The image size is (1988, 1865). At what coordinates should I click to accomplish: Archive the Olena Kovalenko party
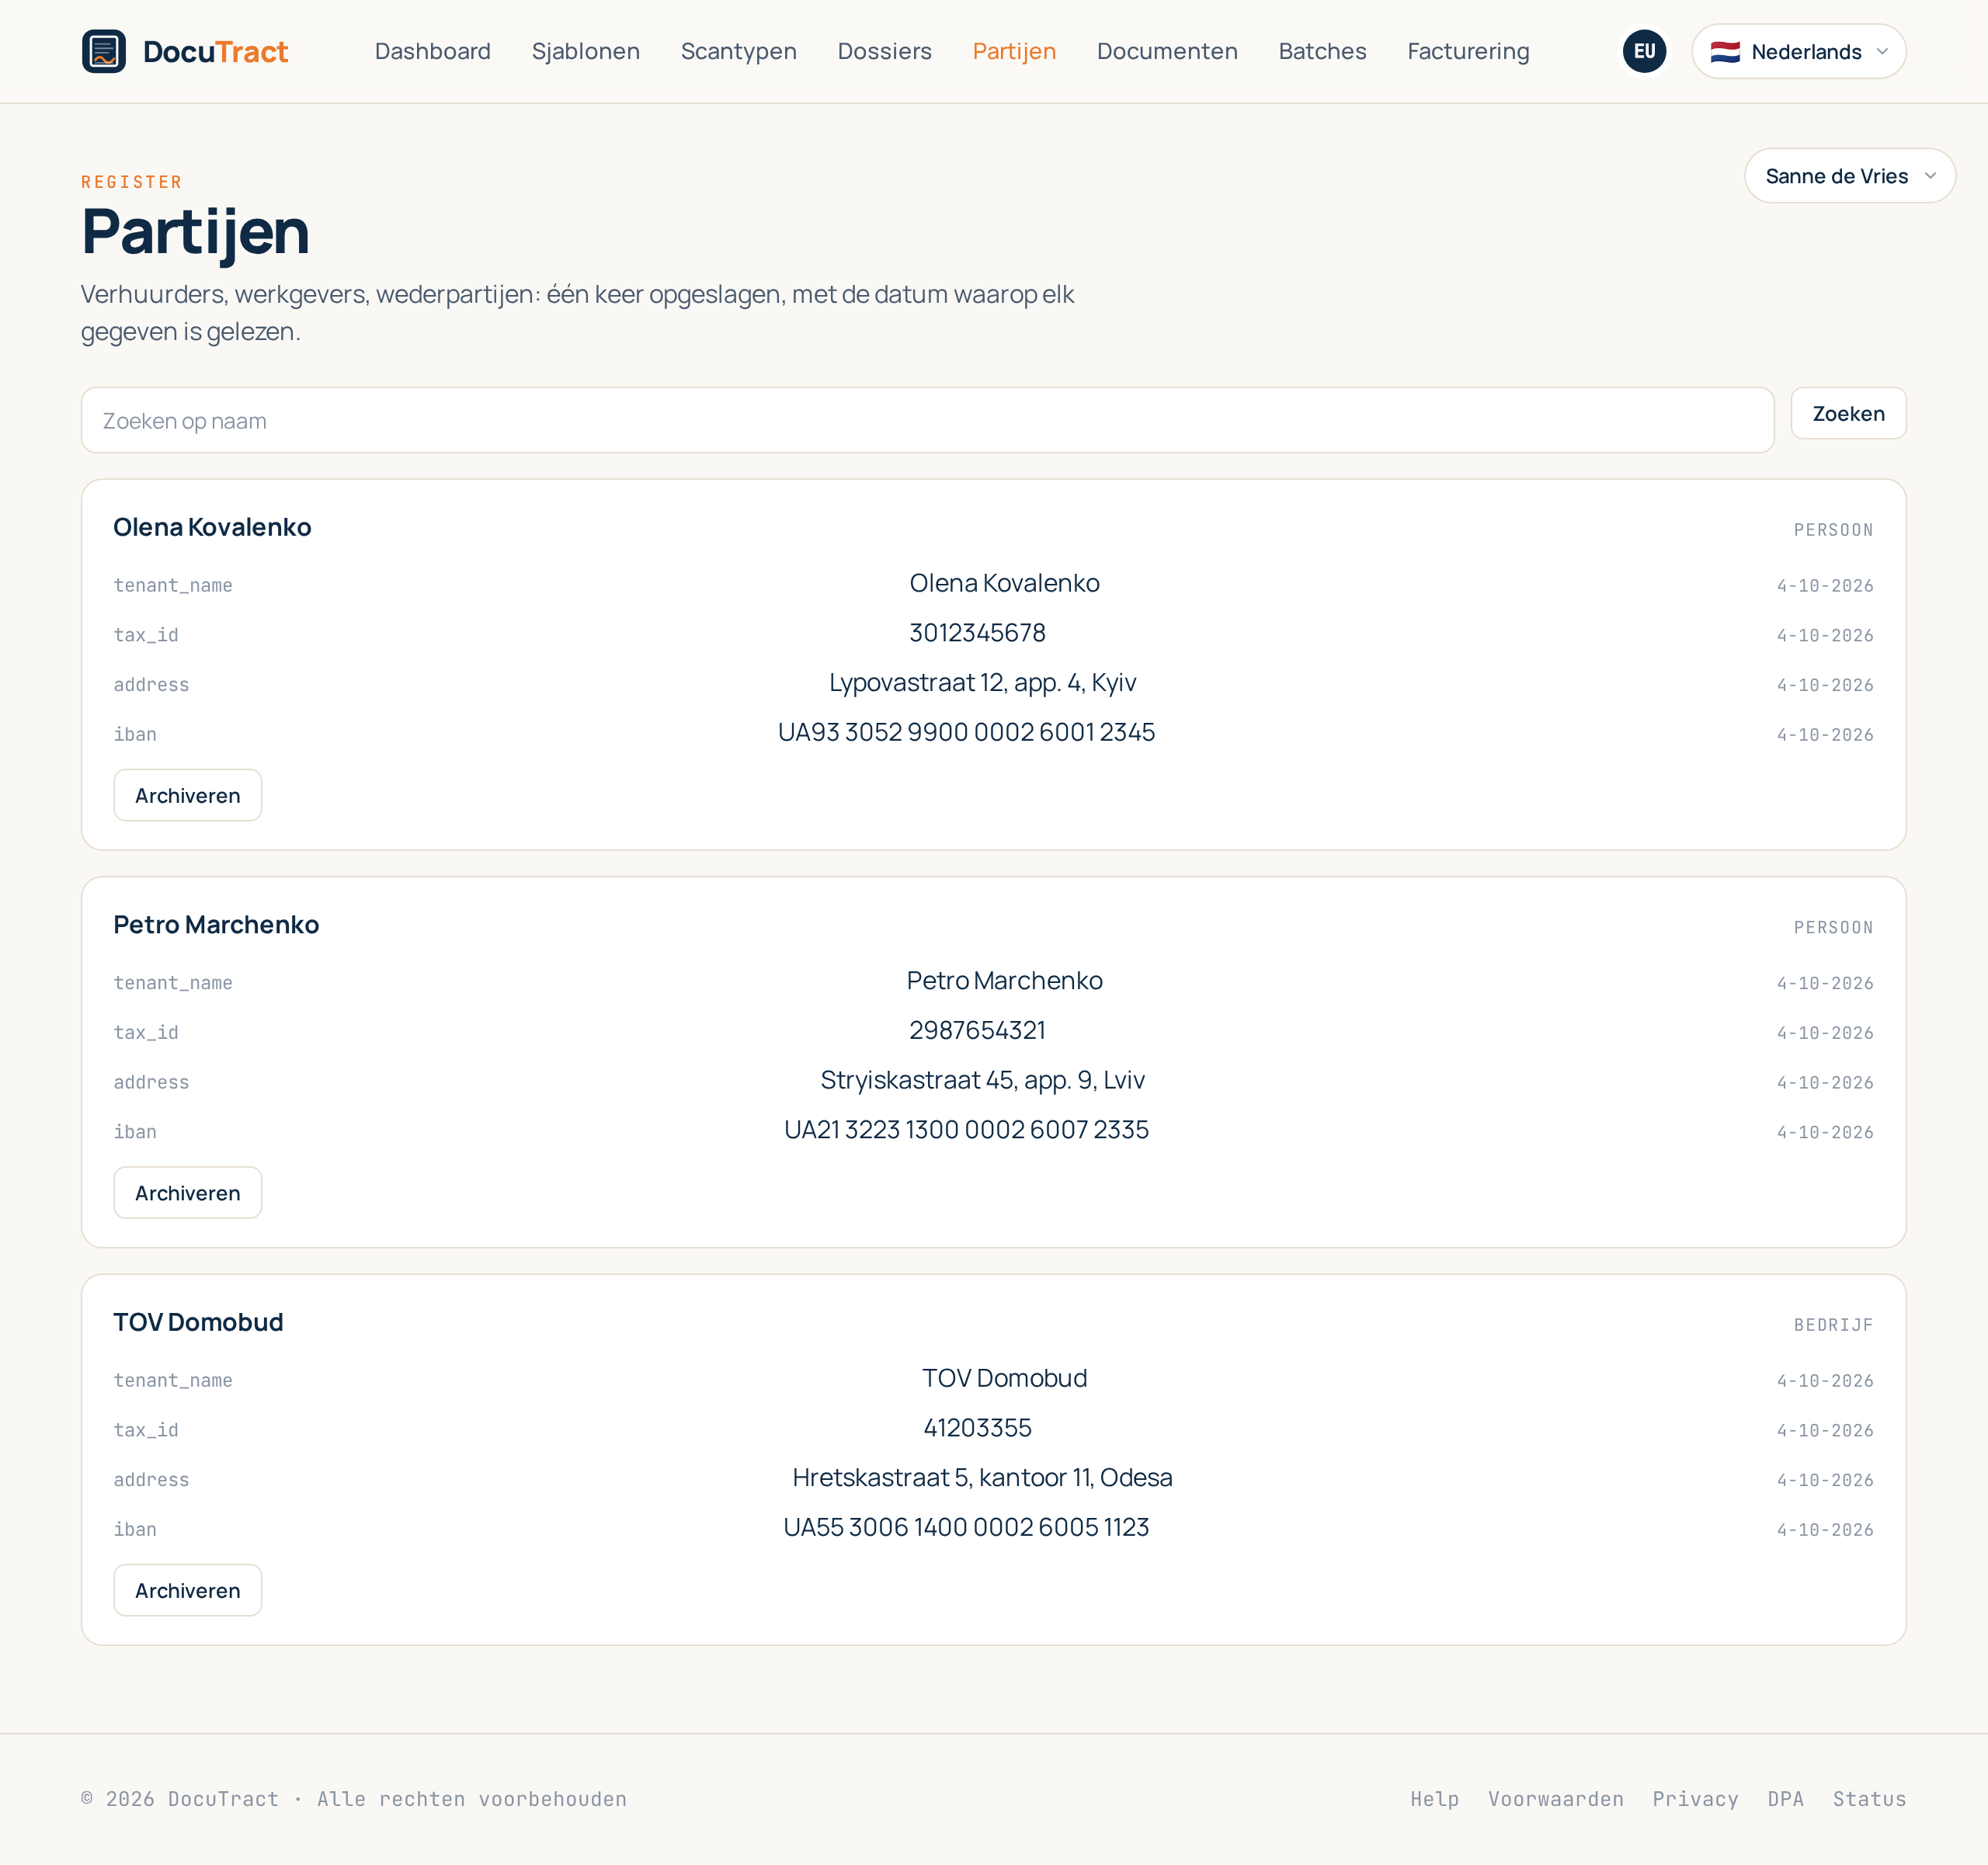coord(188,795)
